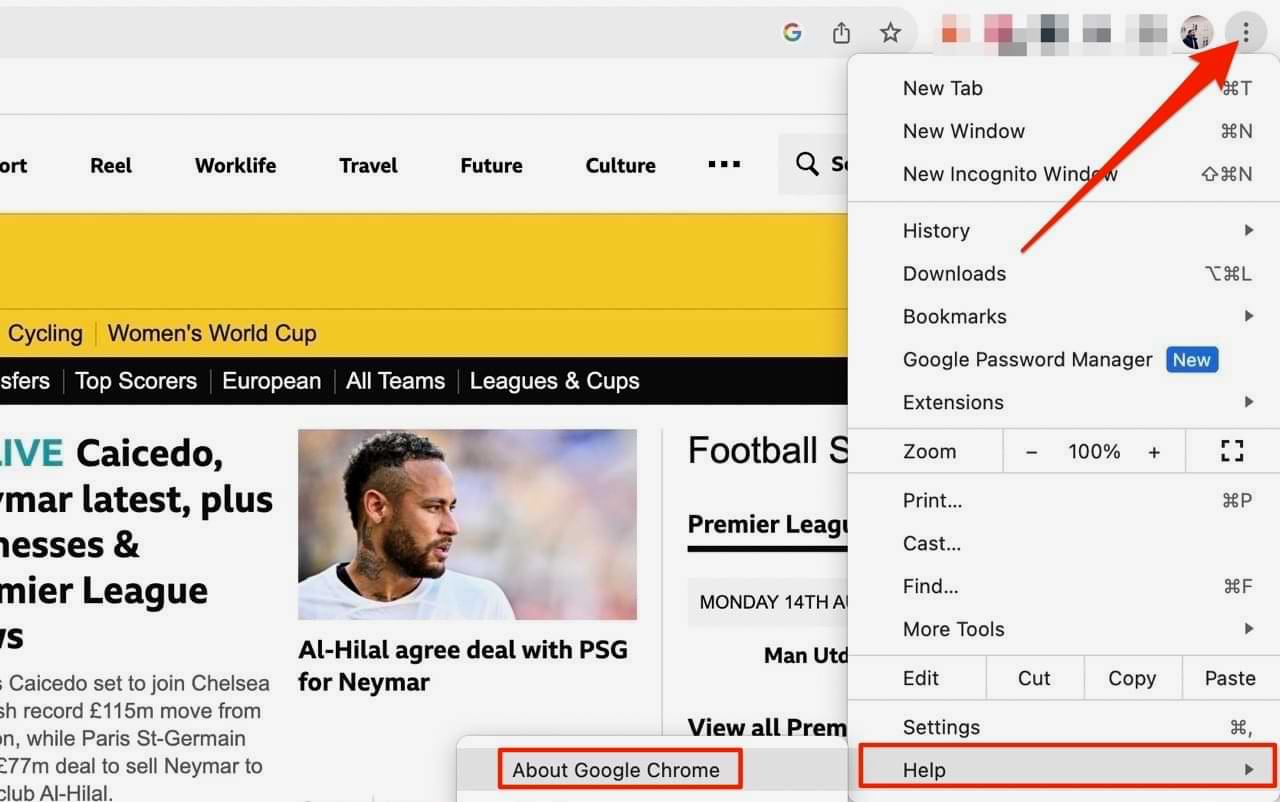Go to Women's World Cup

click(x=212, y=333)
